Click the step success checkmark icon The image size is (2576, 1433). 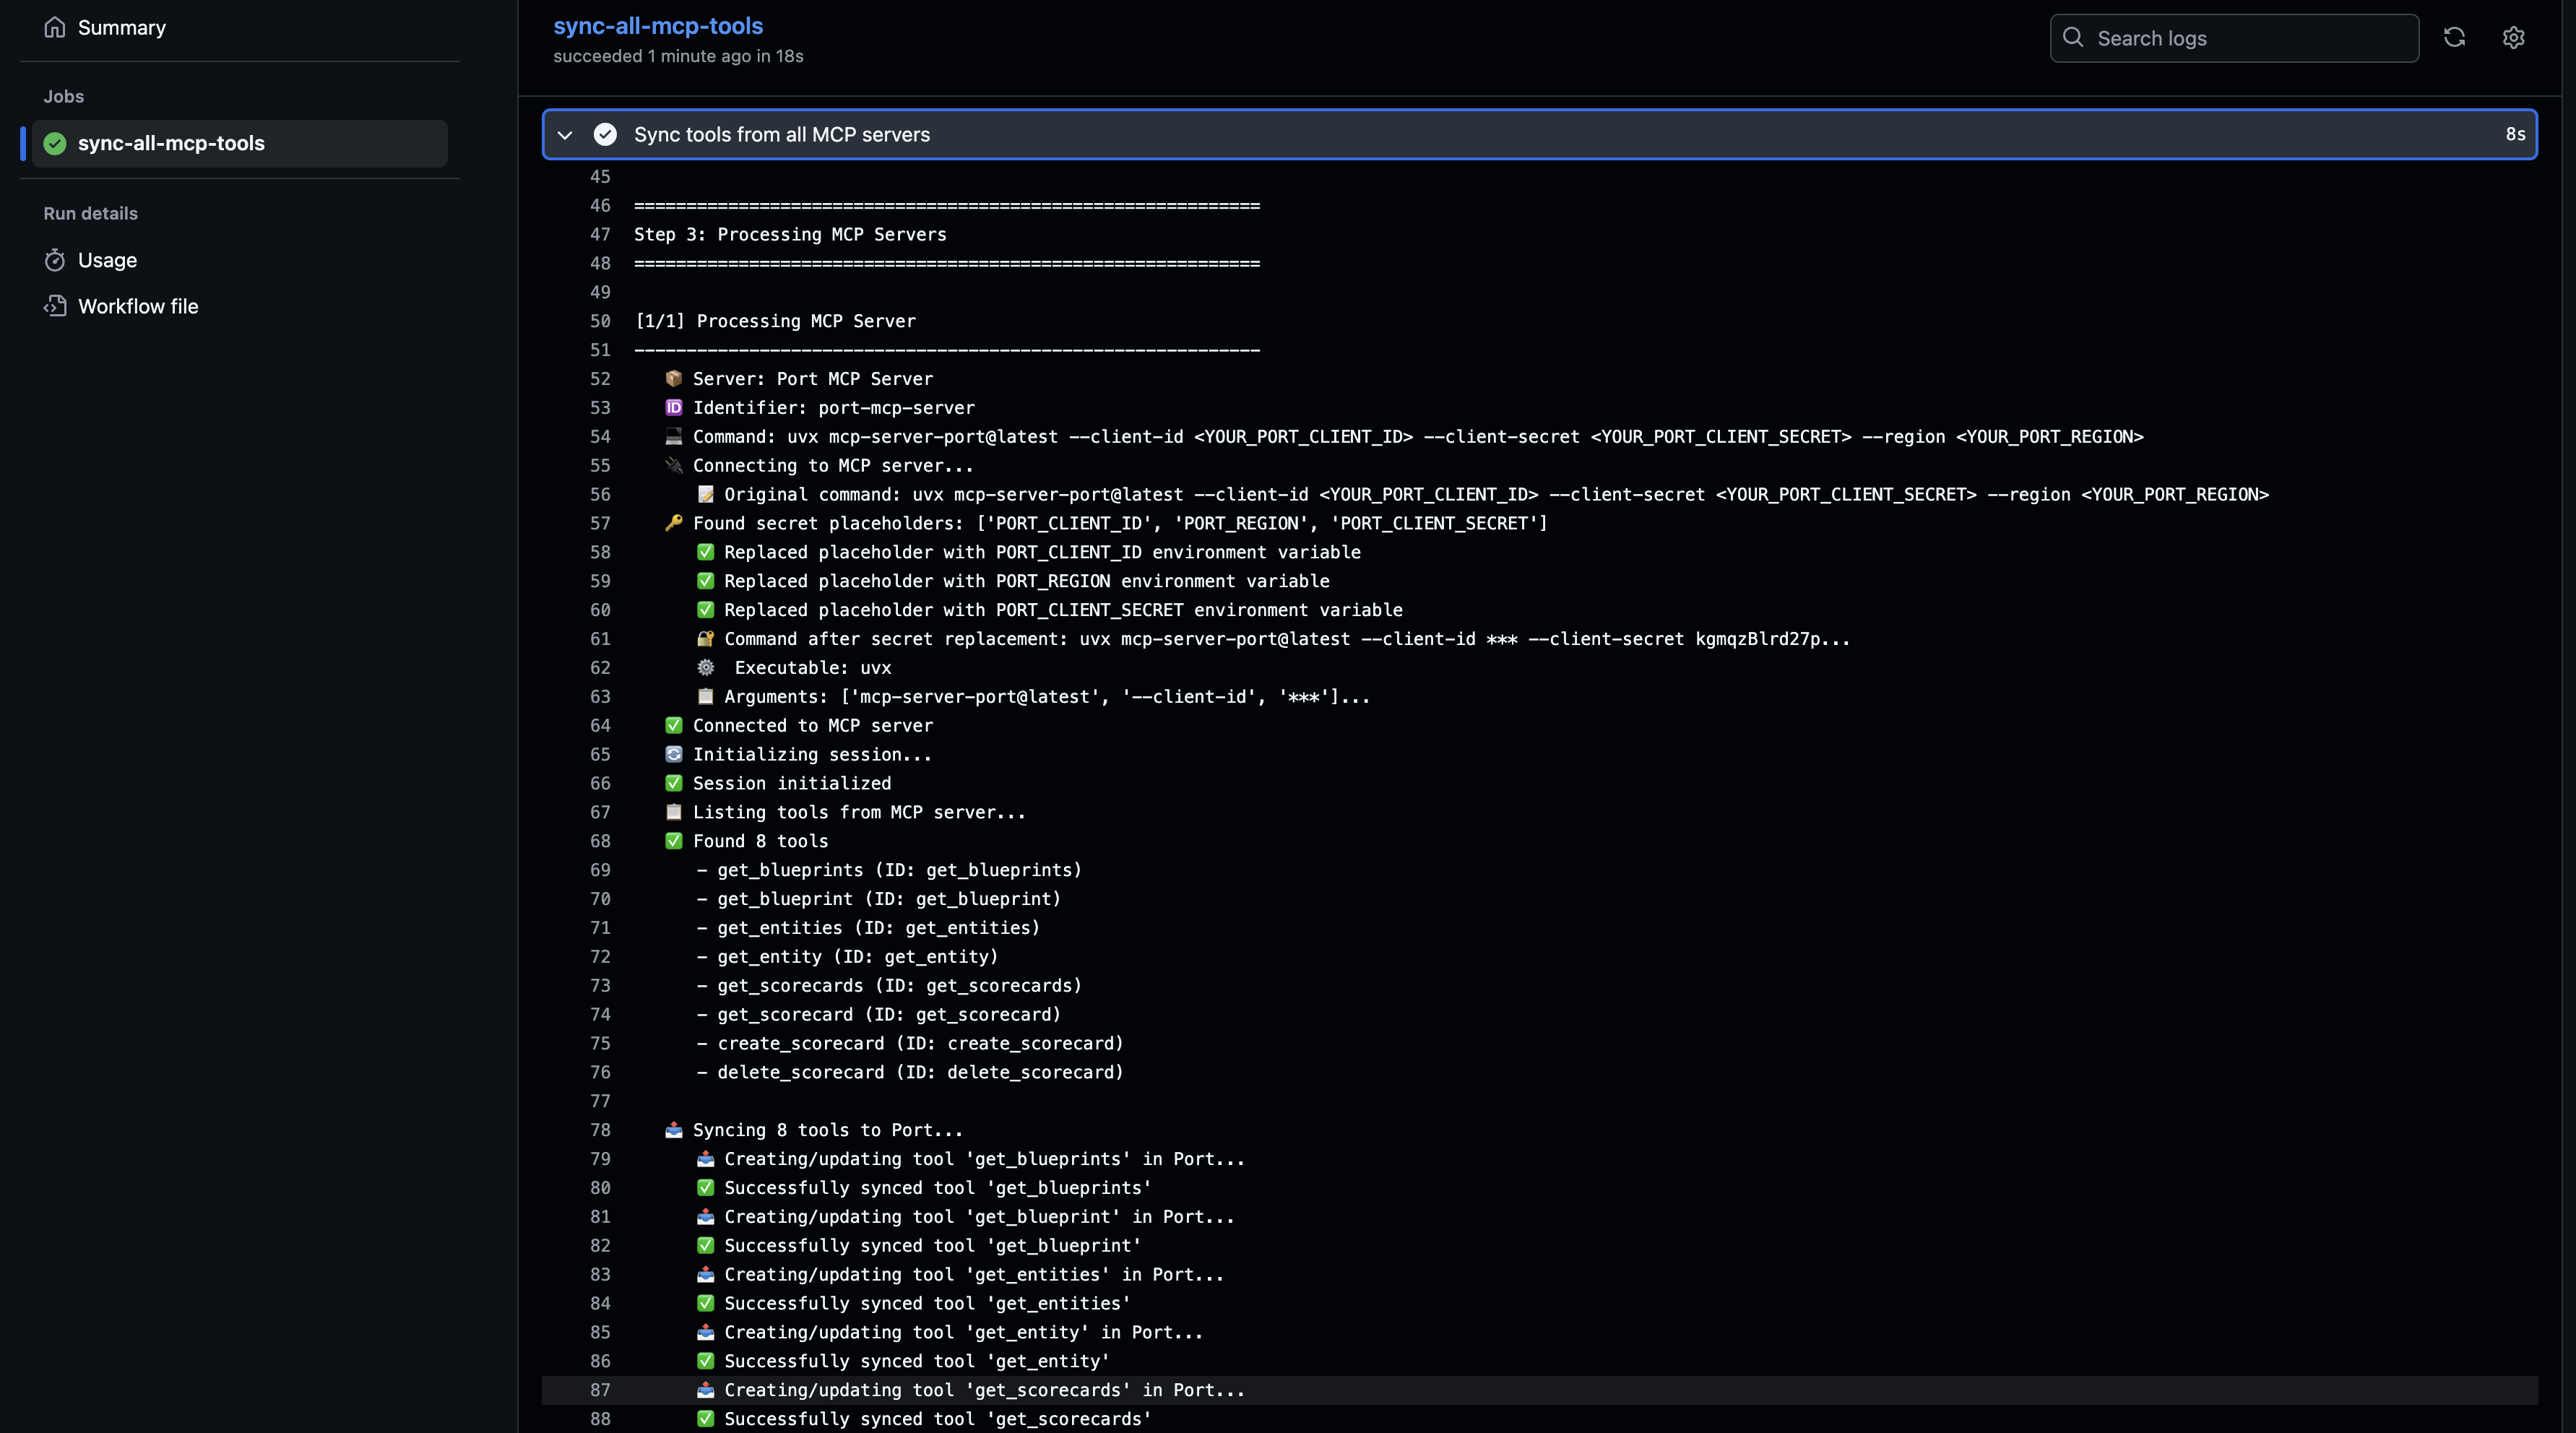pos(605,134)
